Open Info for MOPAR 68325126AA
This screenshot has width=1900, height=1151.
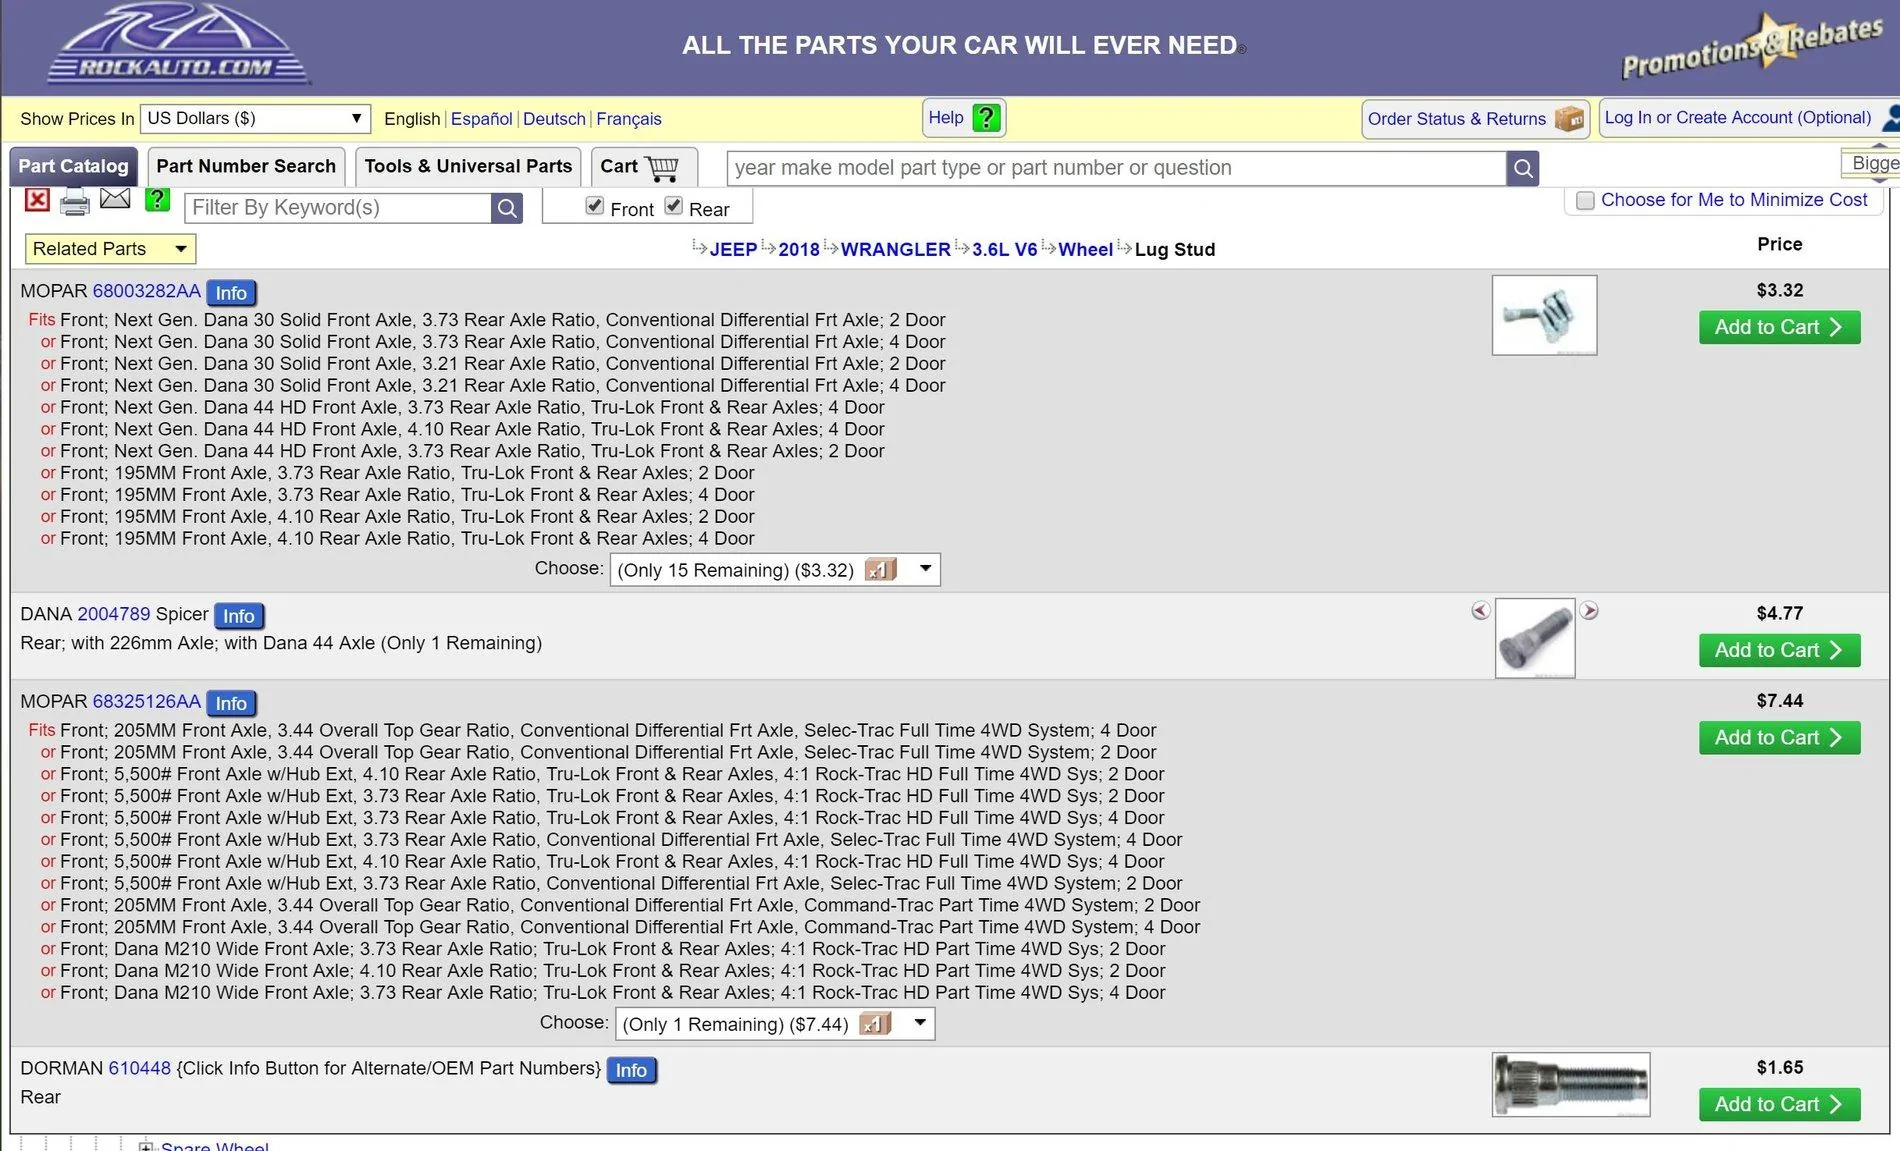click(231, 703)
